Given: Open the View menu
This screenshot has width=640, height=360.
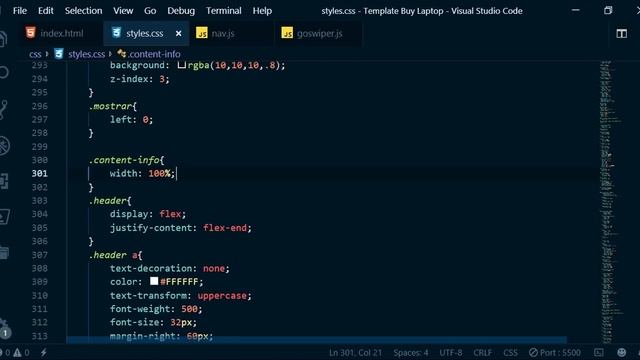Looking at the screenshot, I should pos(123,11).
